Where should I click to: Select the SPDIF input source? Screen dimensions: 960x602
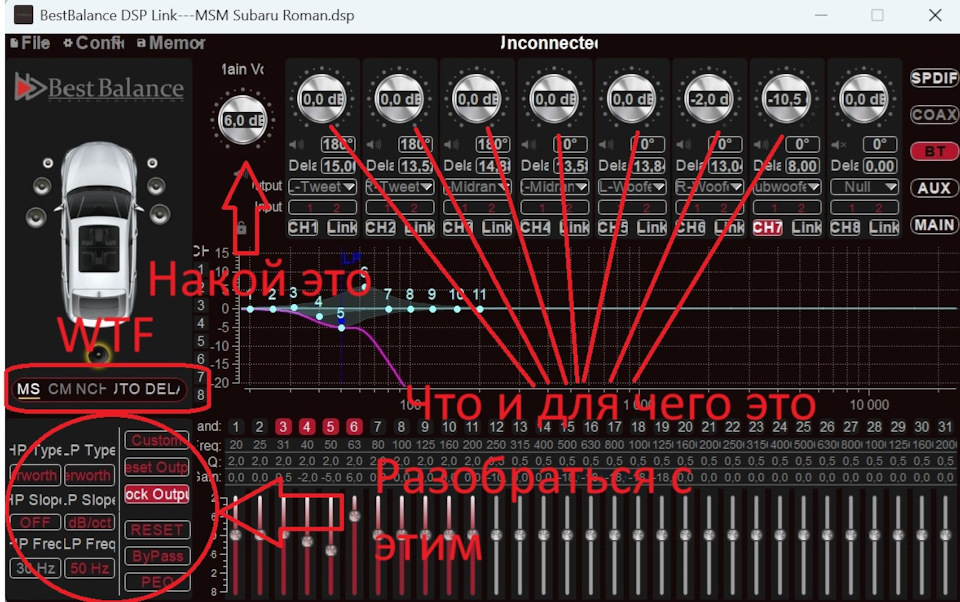tap(934, 78)
